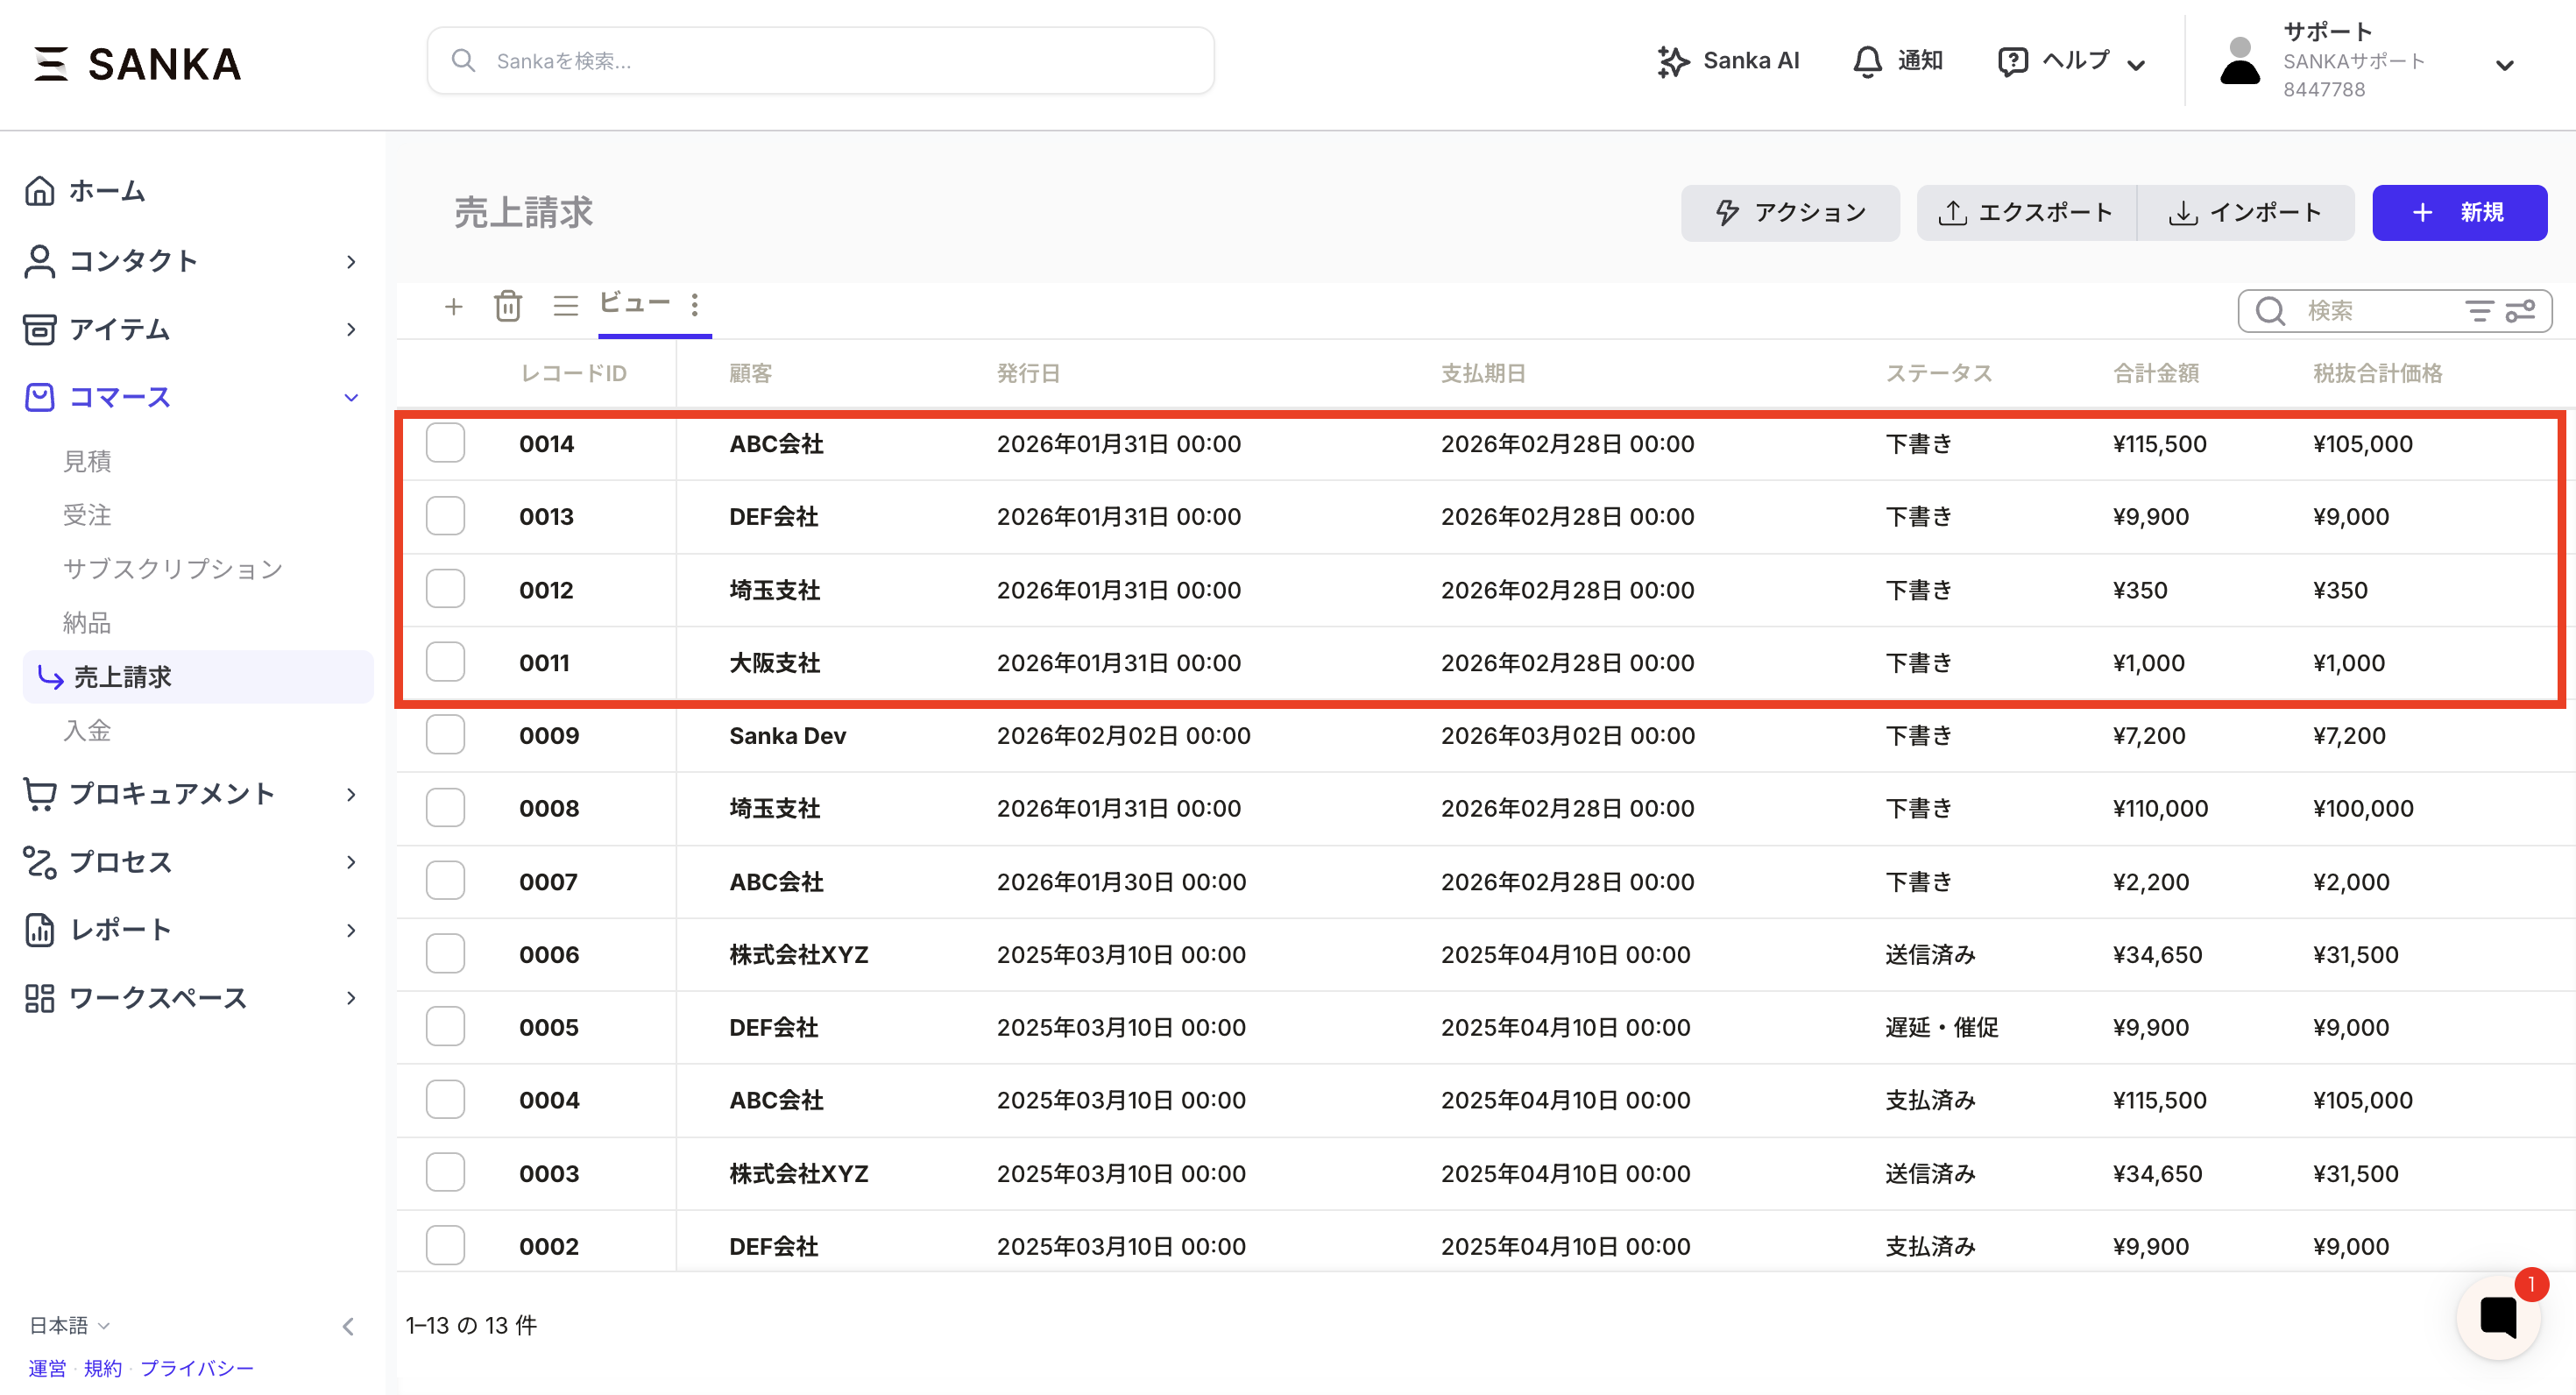Open the notification bell icon
This screenshot has height=1395, width=2576.
click(1866, 62)
